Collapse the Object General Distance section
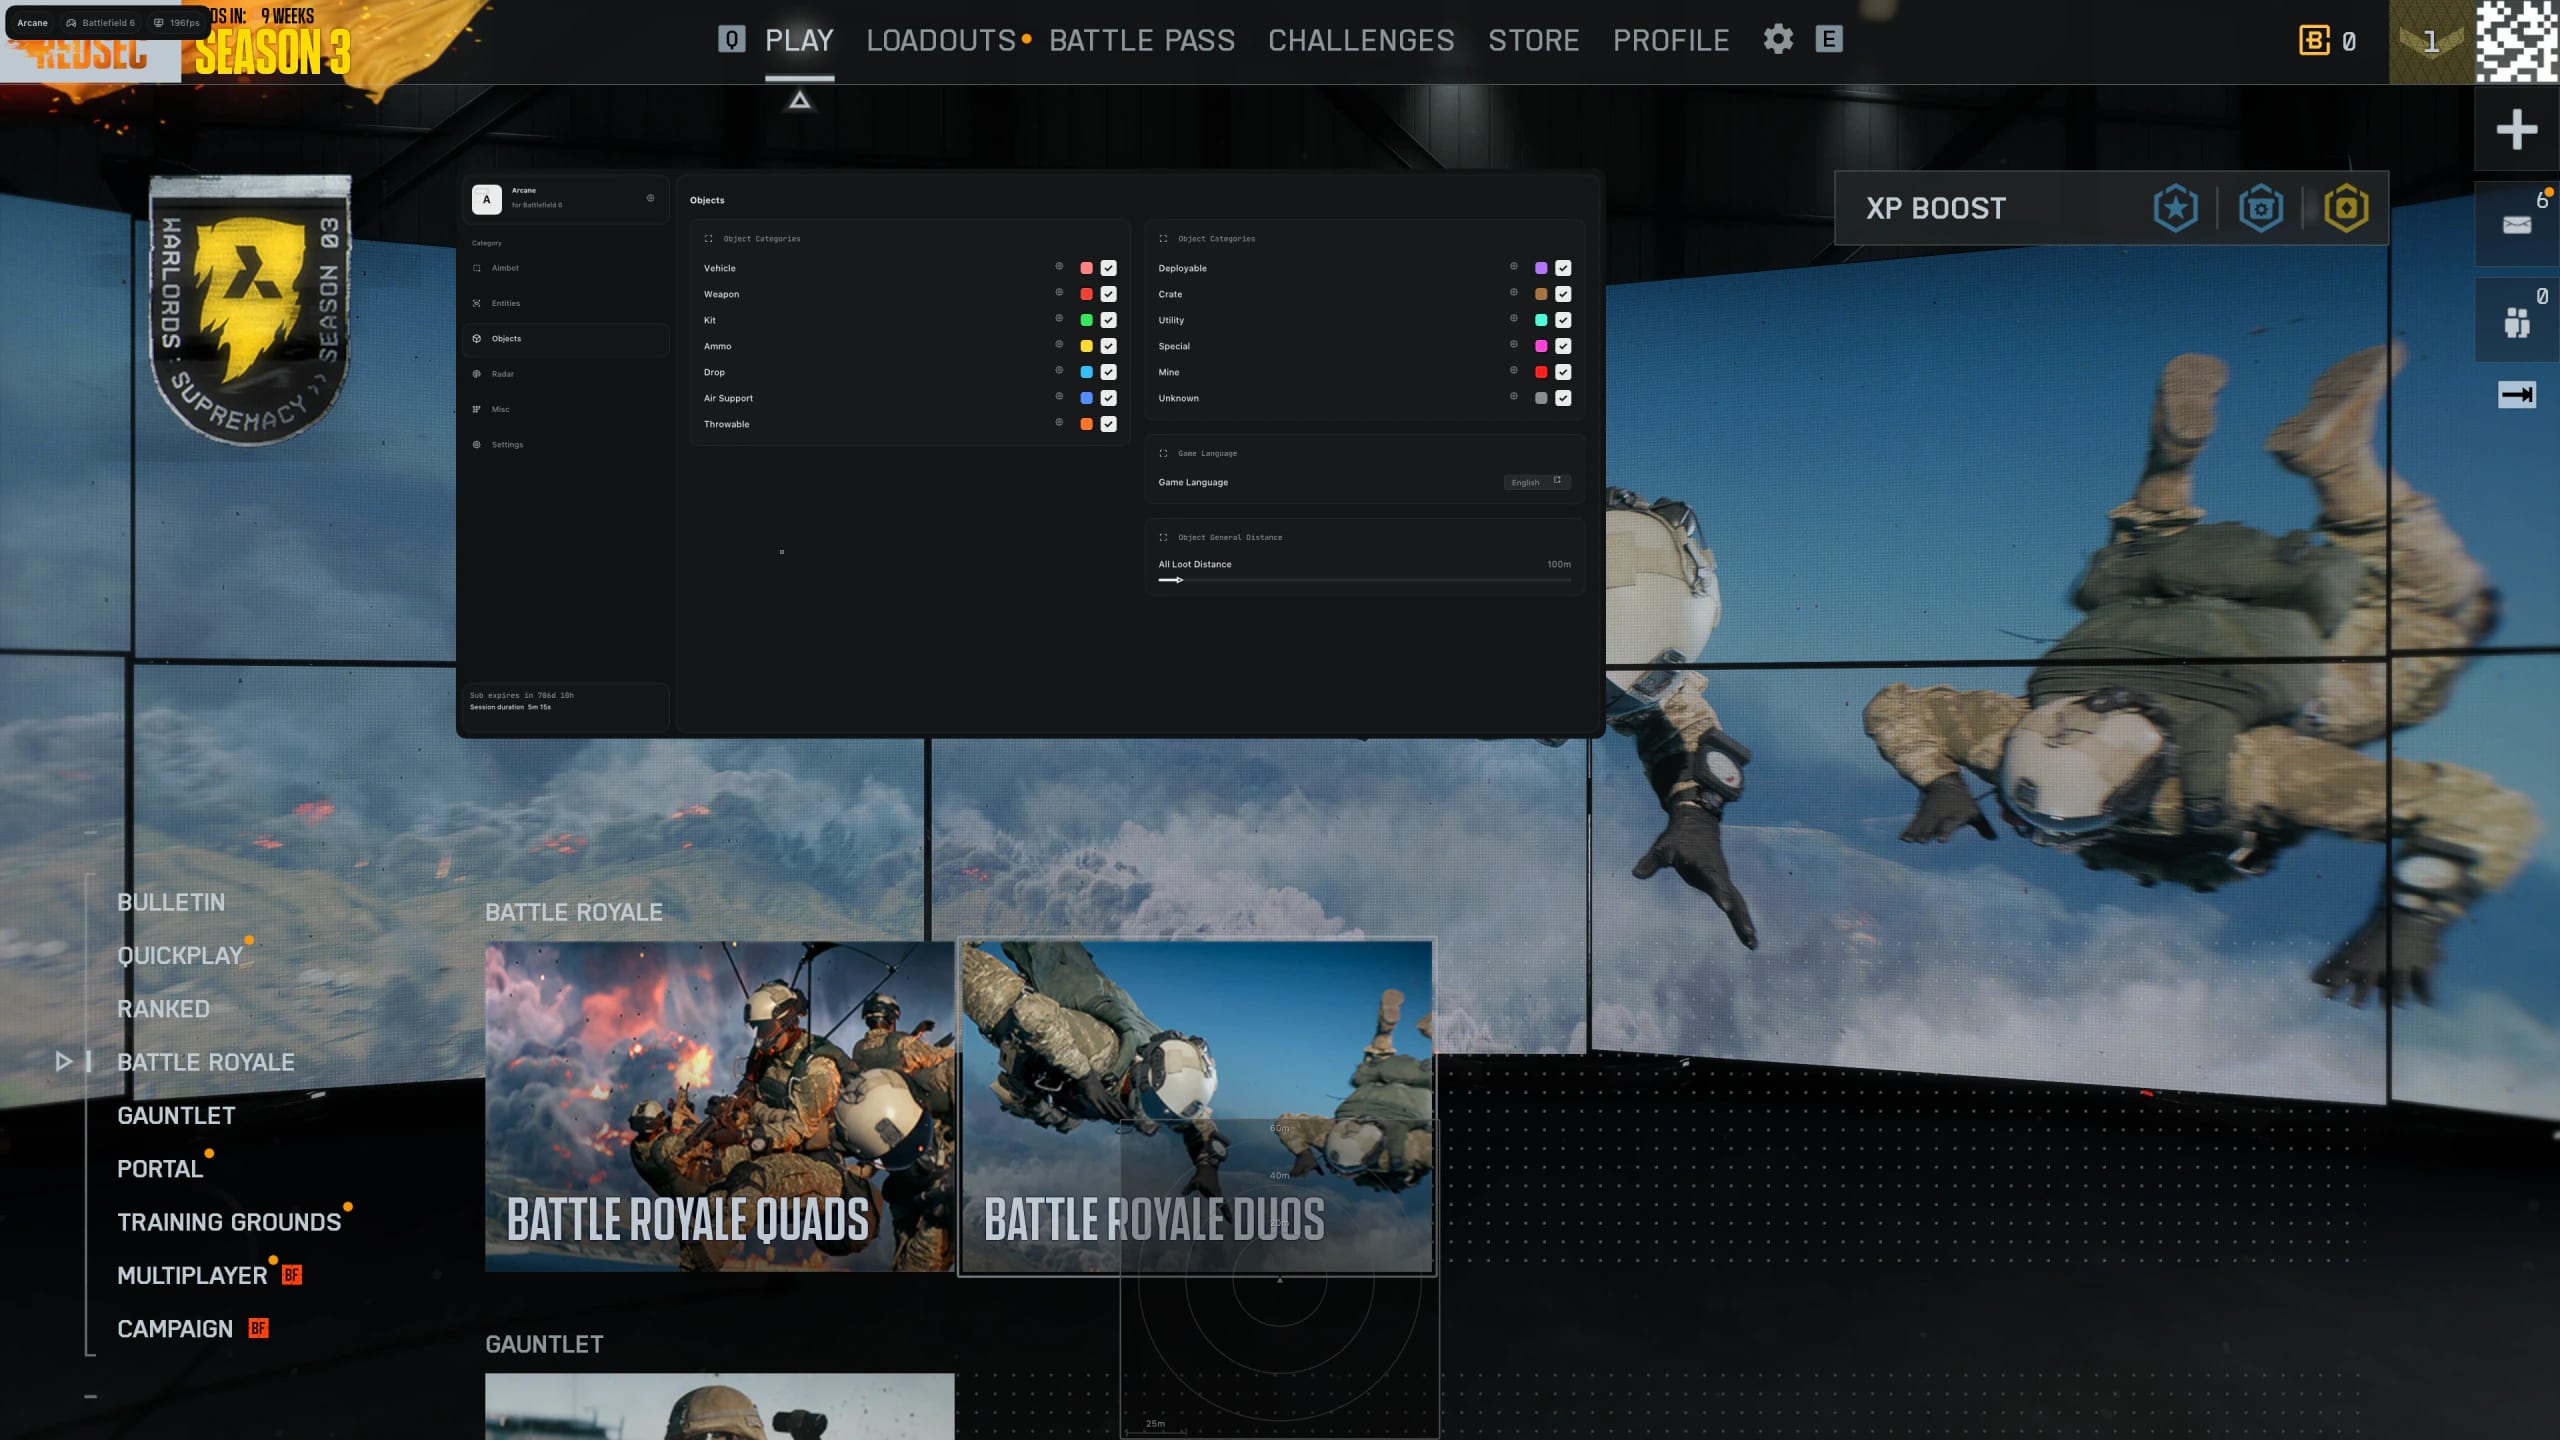Screen dimensions: 2560x1440 1163,537
